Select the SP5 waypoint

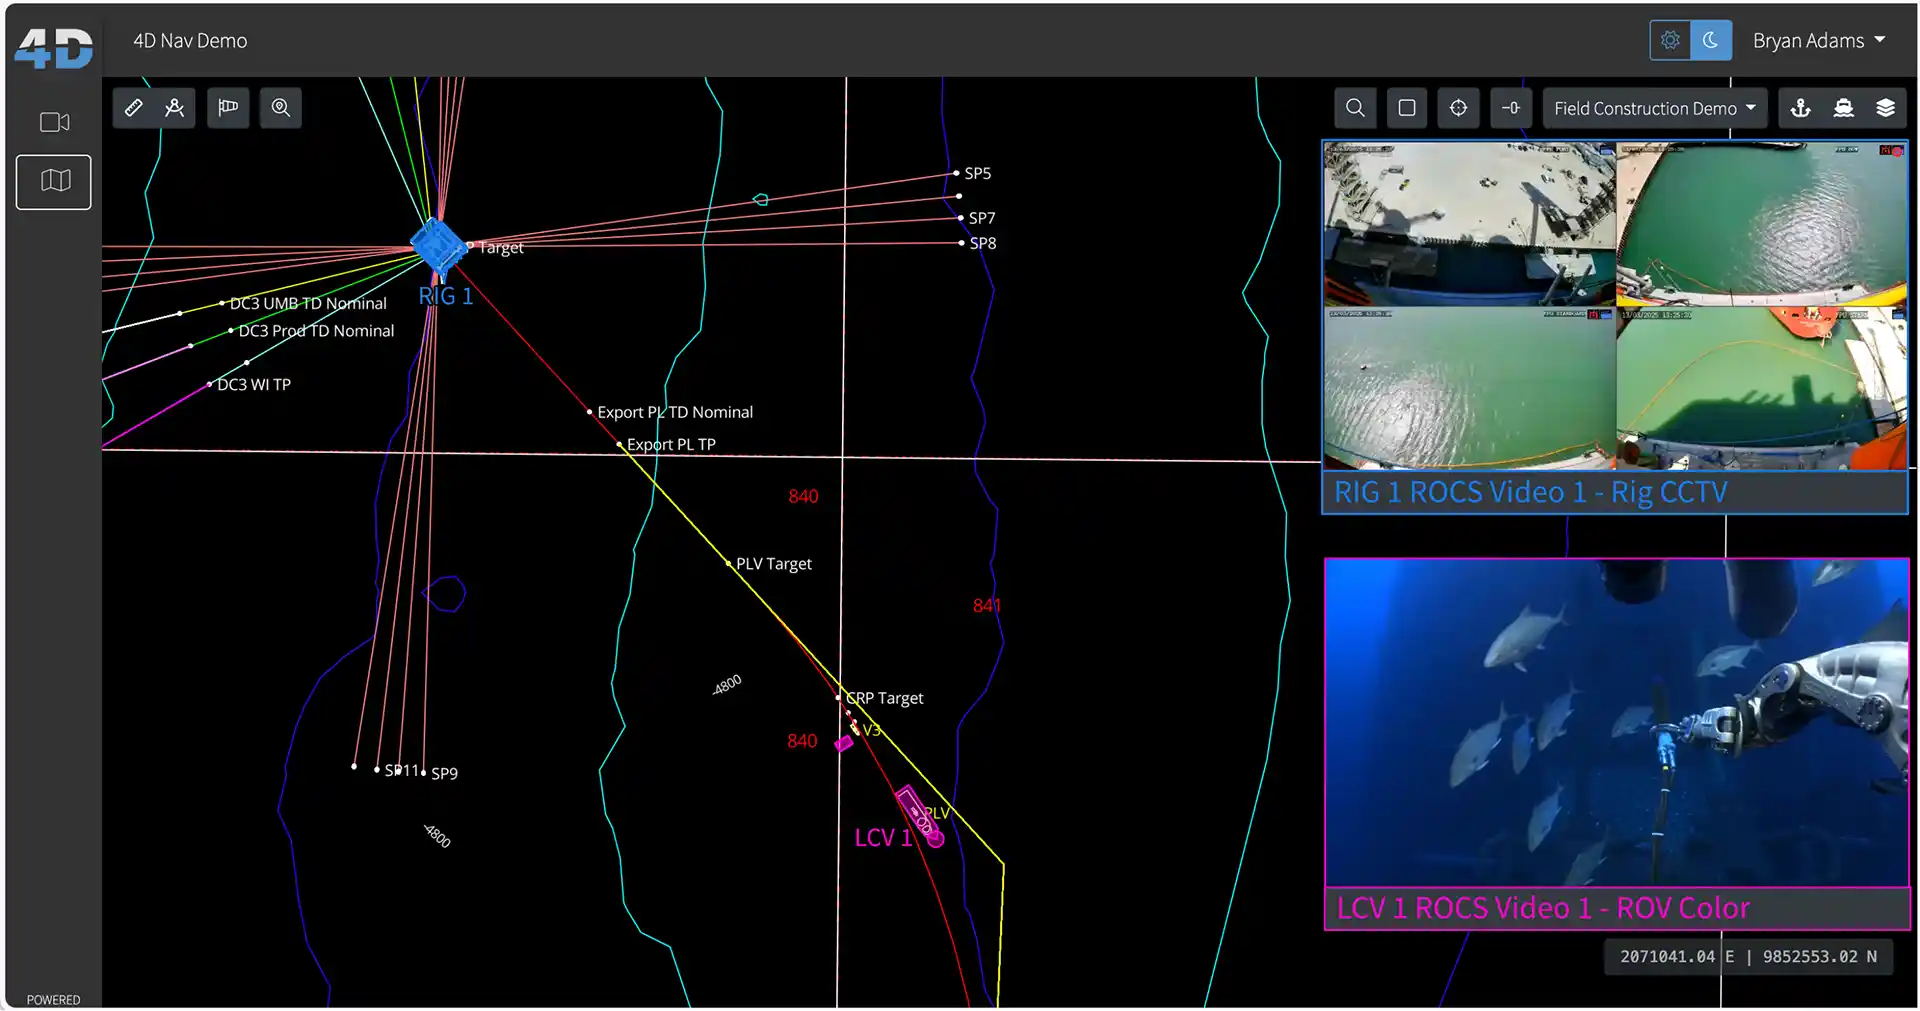coord(956,173)
